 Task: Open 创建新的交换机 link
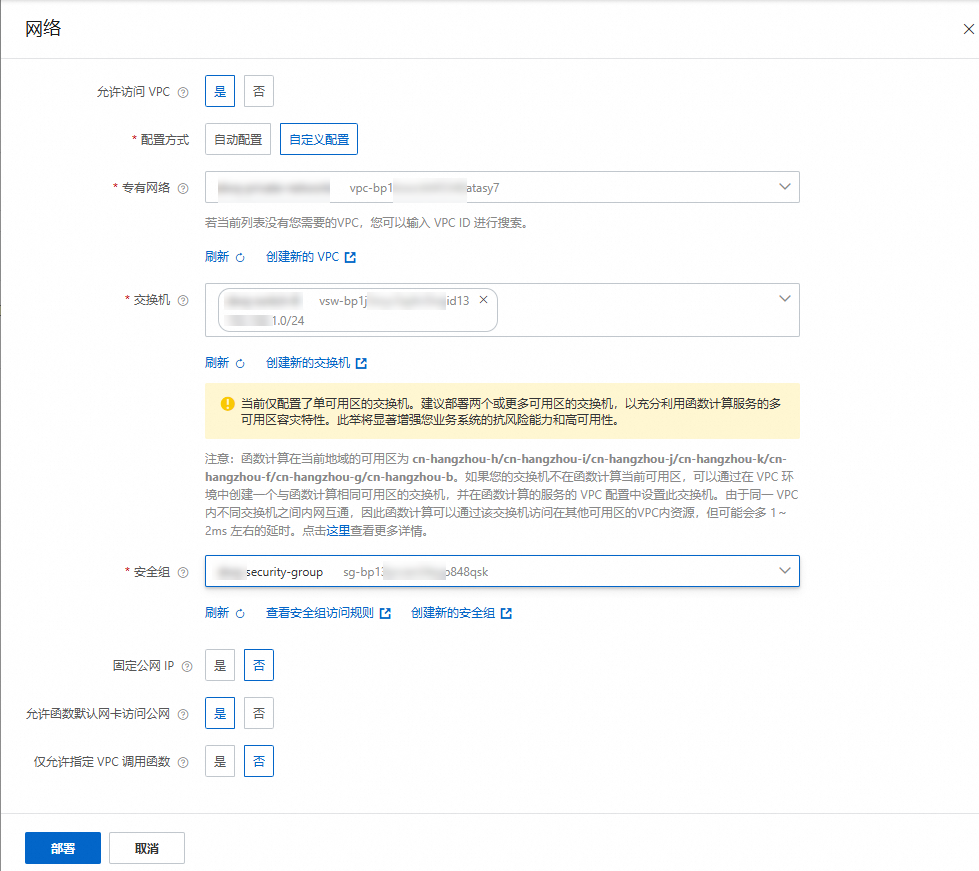[x=317, y=363]
